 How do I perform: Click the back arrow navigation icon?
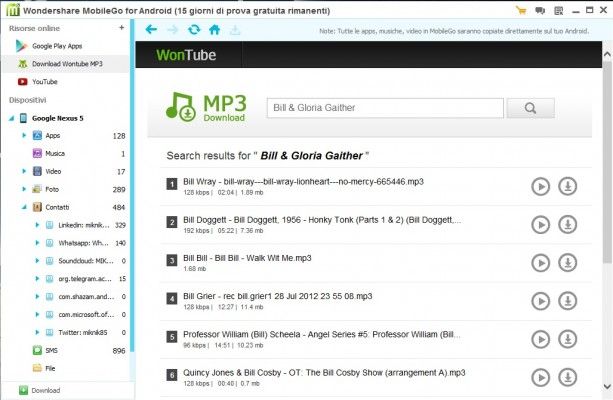151,29
